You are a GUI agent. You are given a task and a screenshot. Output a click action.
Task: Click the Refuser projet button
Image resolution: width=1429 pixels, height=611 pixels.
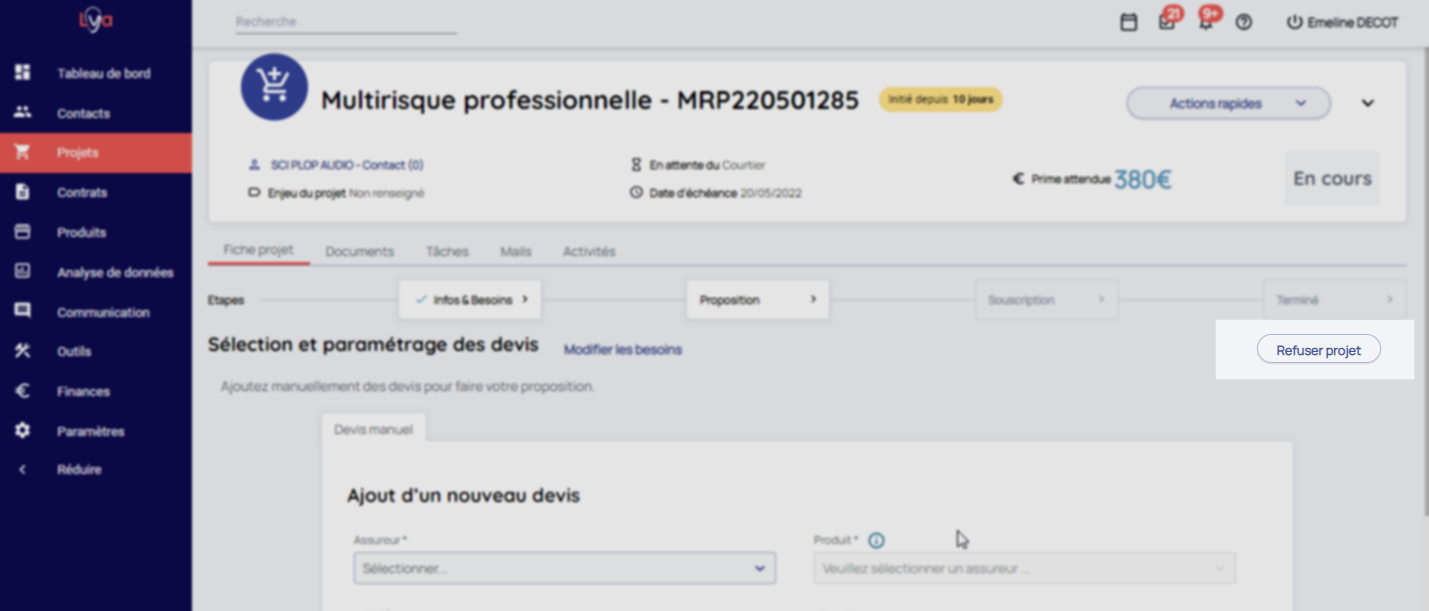[1318, 350]
